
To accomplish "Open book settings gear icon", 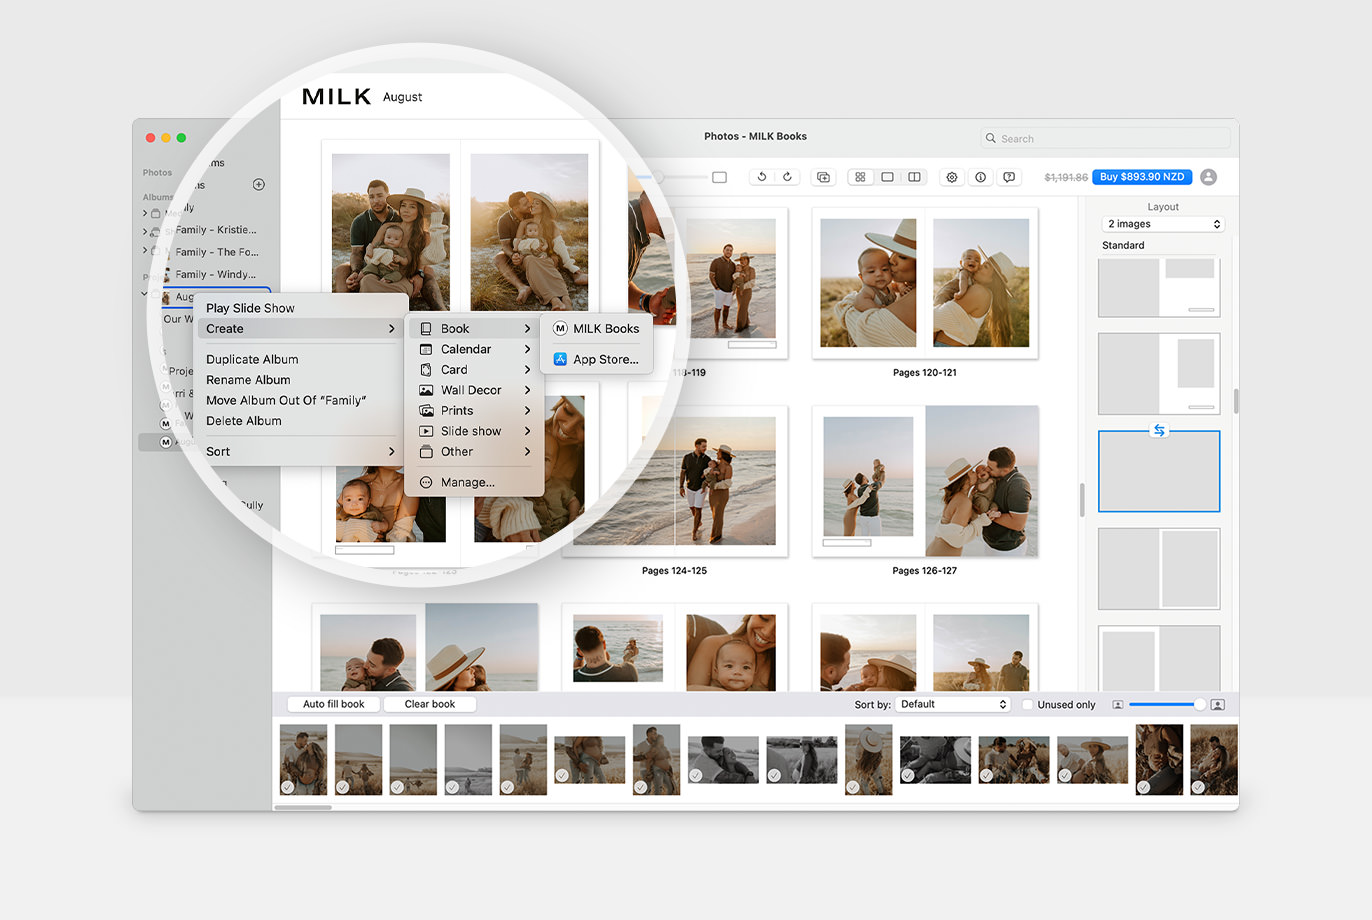I will 952,177.
